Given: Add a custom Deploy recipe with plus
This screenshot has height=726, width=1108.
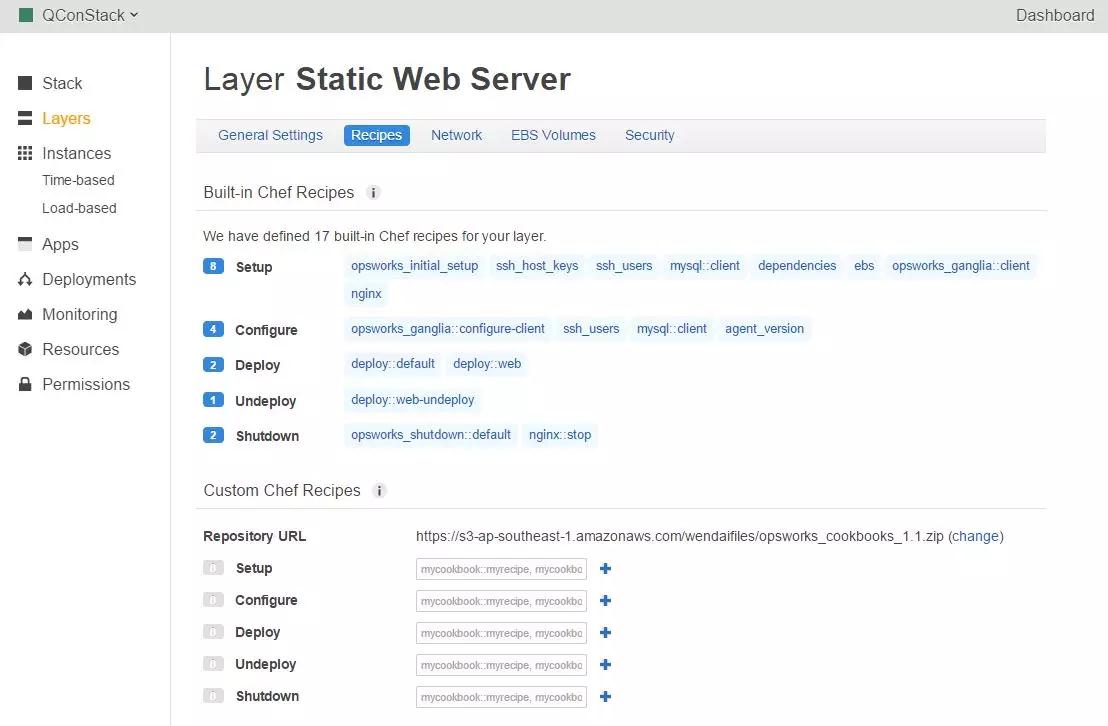Looking at the screenshot, I should [x=606, y=633].
